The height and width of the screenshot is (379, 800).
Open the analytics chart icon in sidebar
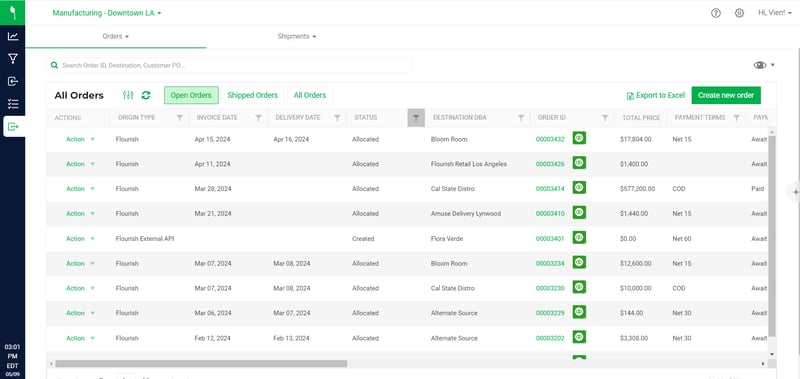coord(13,36)
